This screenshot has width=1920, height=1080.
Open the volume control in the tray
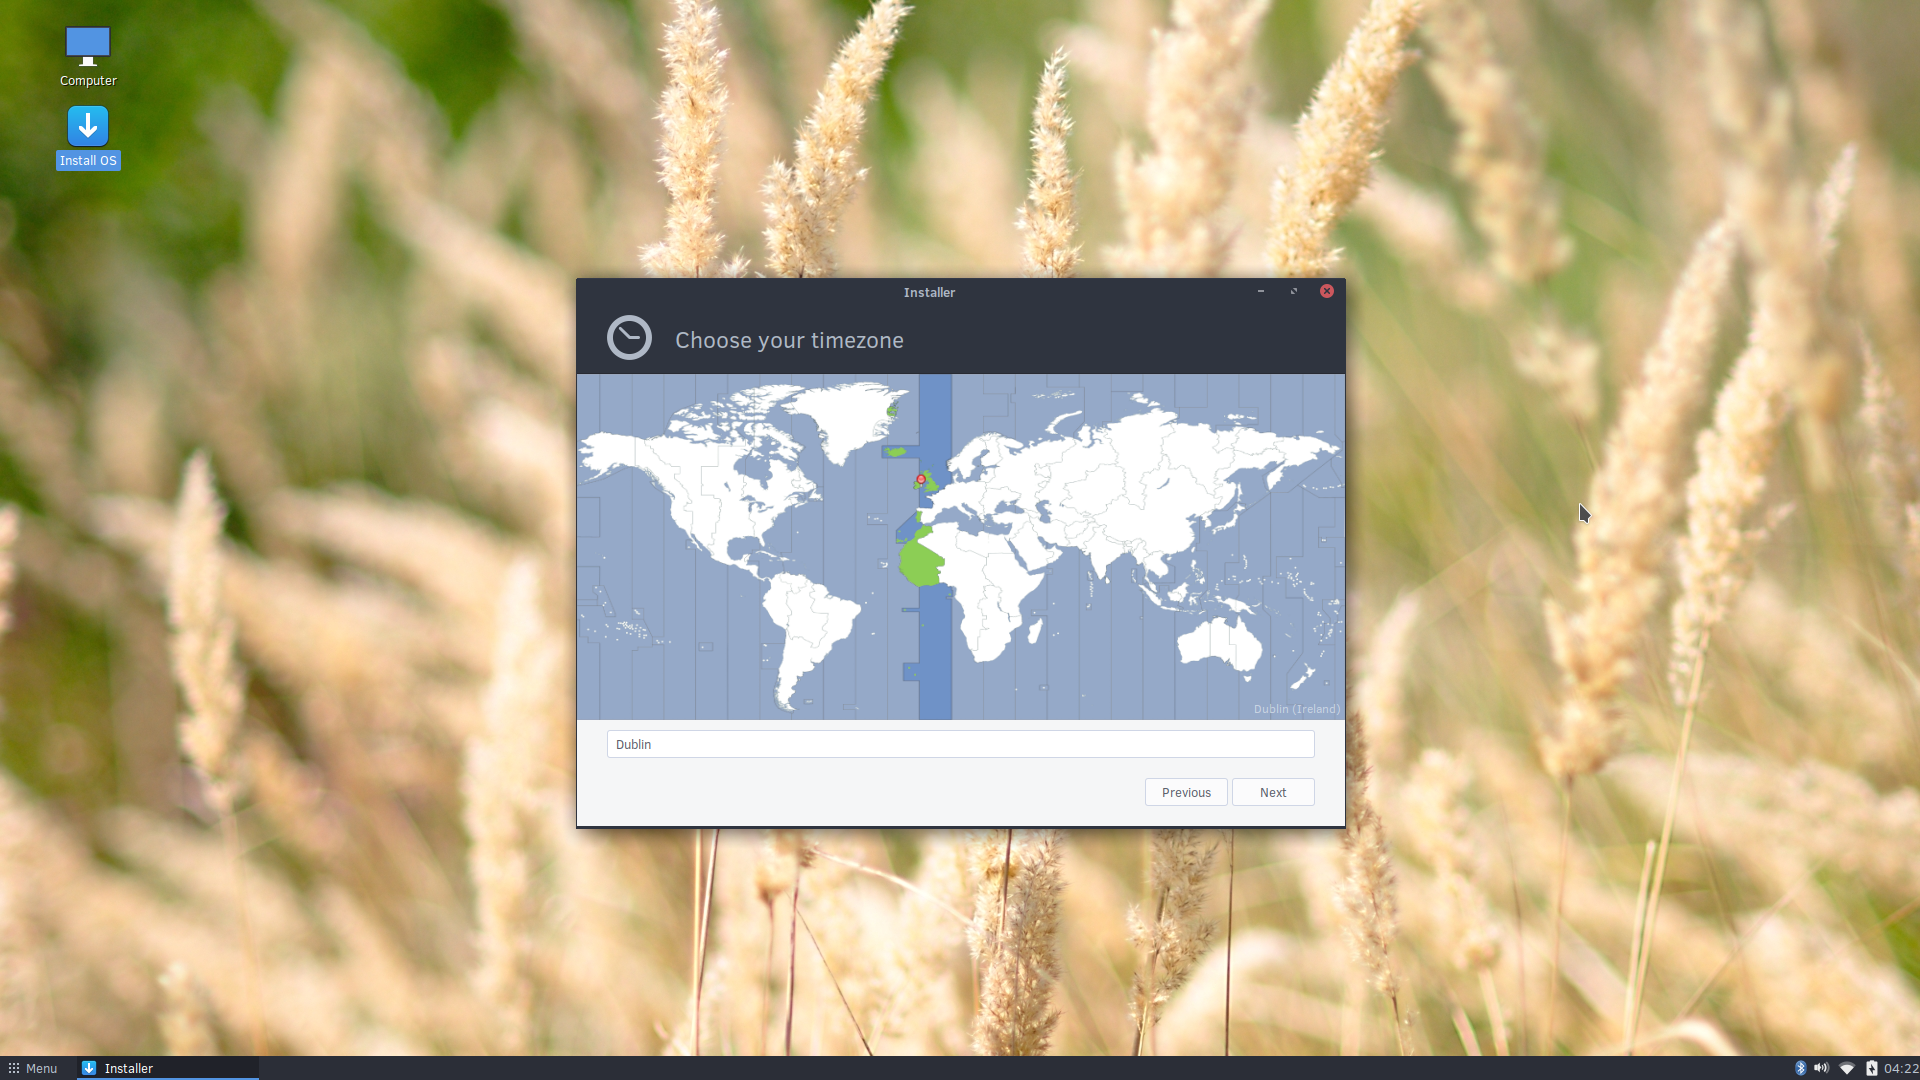(x=1821, y=1068)
